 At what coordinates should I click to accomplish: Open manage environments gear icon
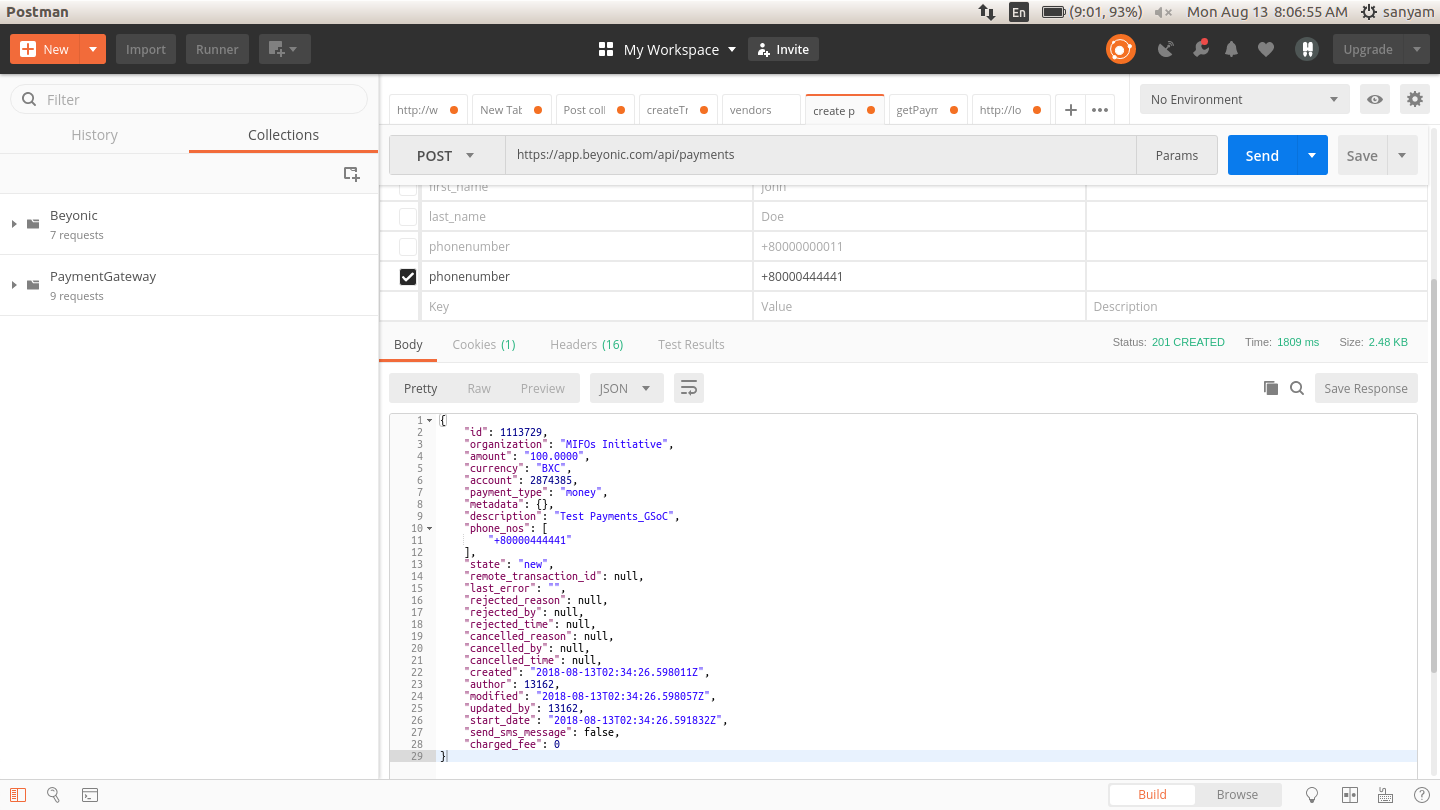pos(1414,99)
